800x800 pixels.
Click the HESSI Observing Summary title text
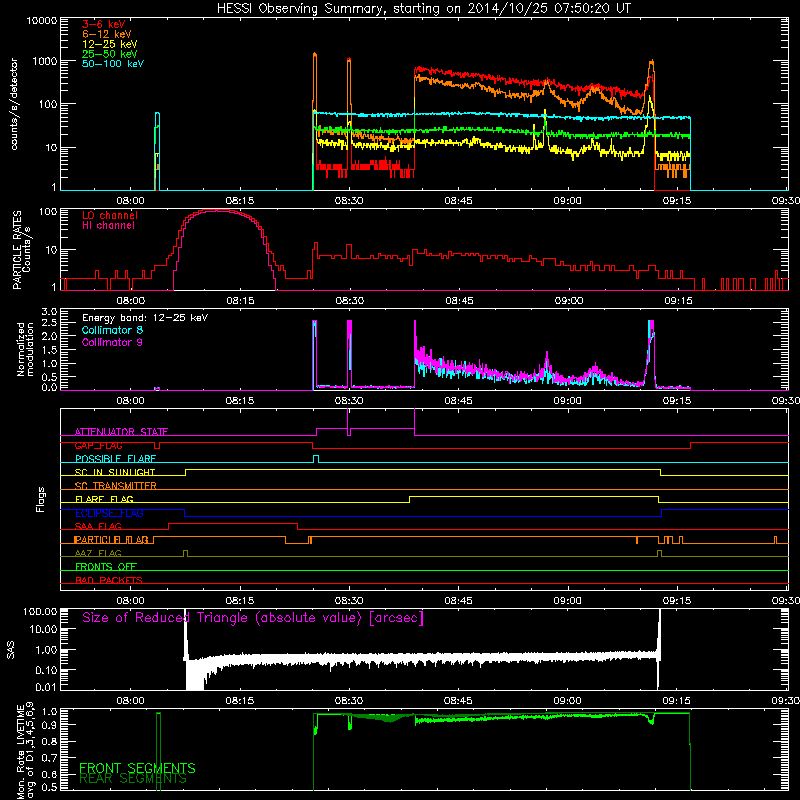coord(423,9)
